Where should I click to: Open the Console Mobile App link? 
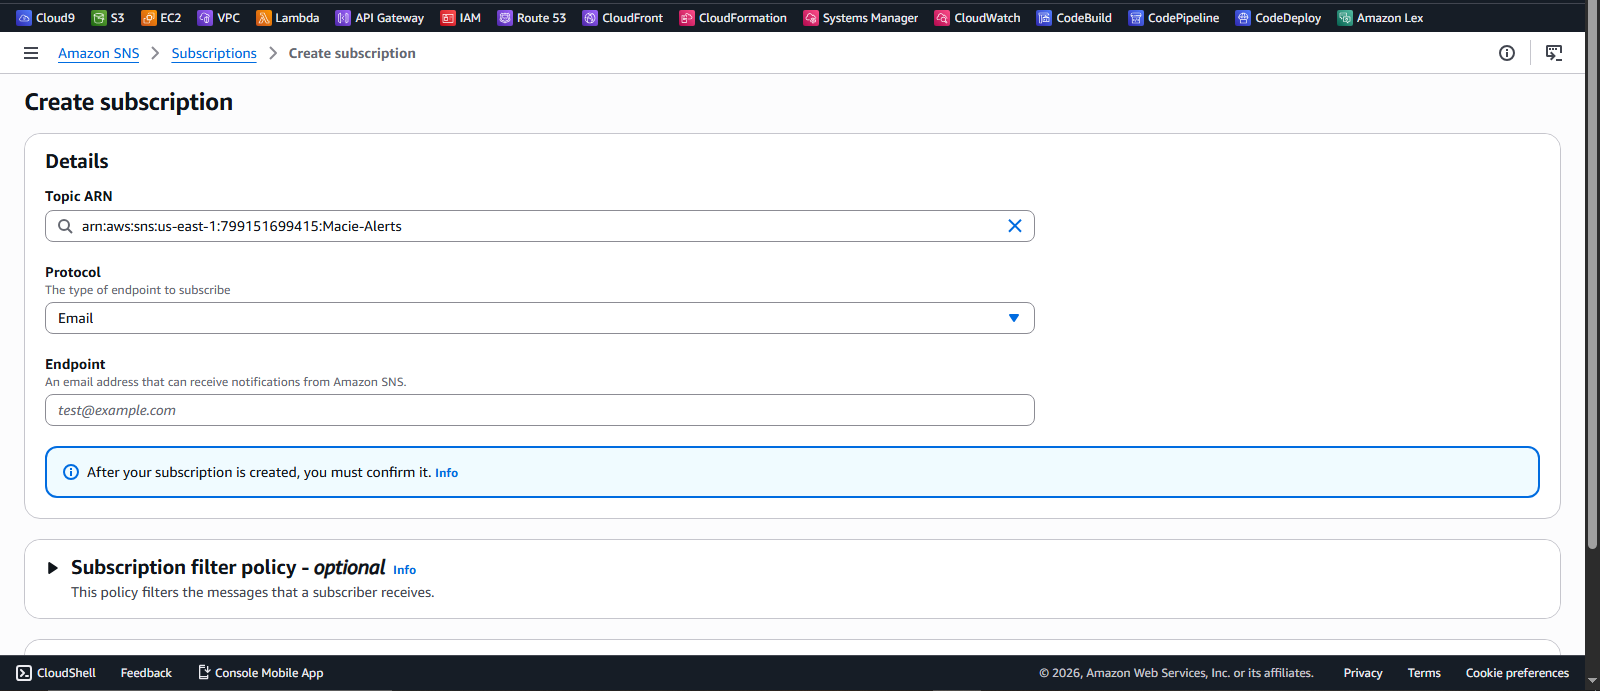(260, 673)
